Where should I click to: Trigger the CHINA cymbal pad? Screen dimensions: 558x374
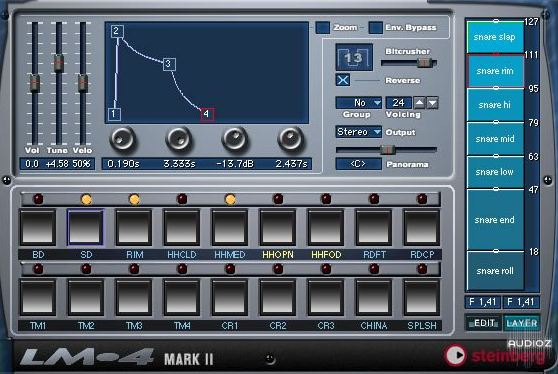pyautogui.click(x=374, y=297)
